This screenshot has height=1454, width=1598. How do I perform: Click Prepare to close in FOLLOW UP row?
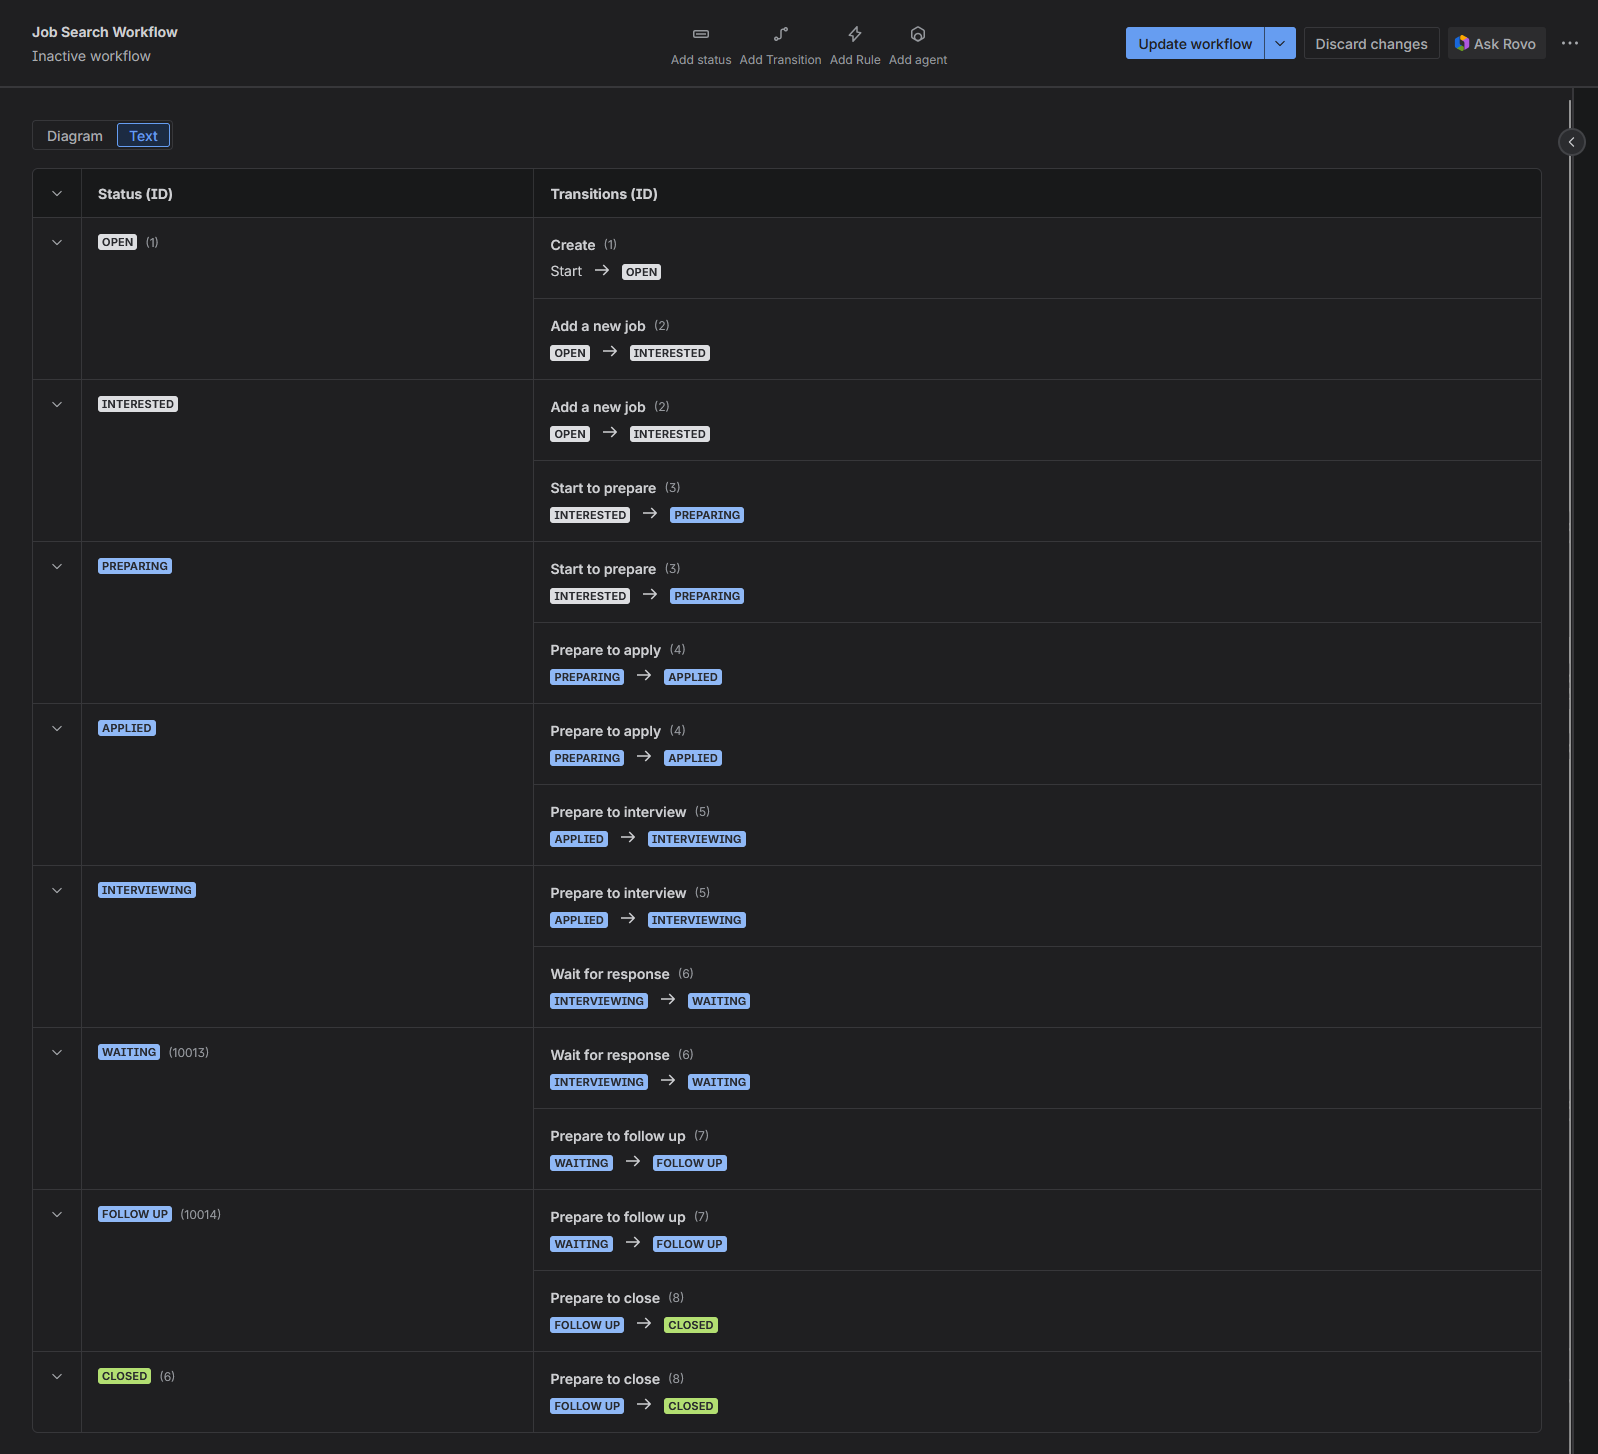pos(605,1298)
